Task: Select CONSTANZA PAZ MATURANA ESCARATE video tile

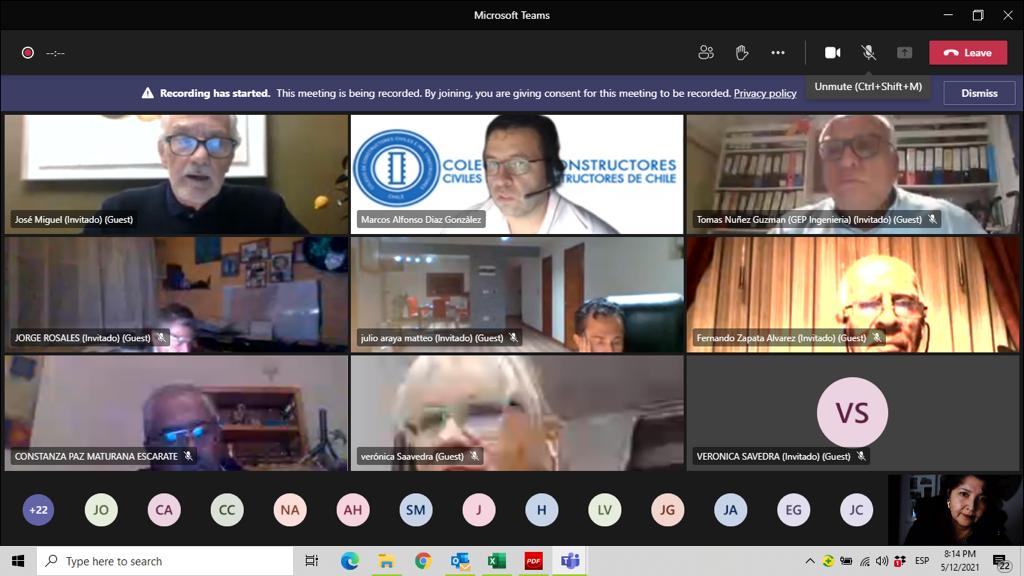Action: coord(176,413)
